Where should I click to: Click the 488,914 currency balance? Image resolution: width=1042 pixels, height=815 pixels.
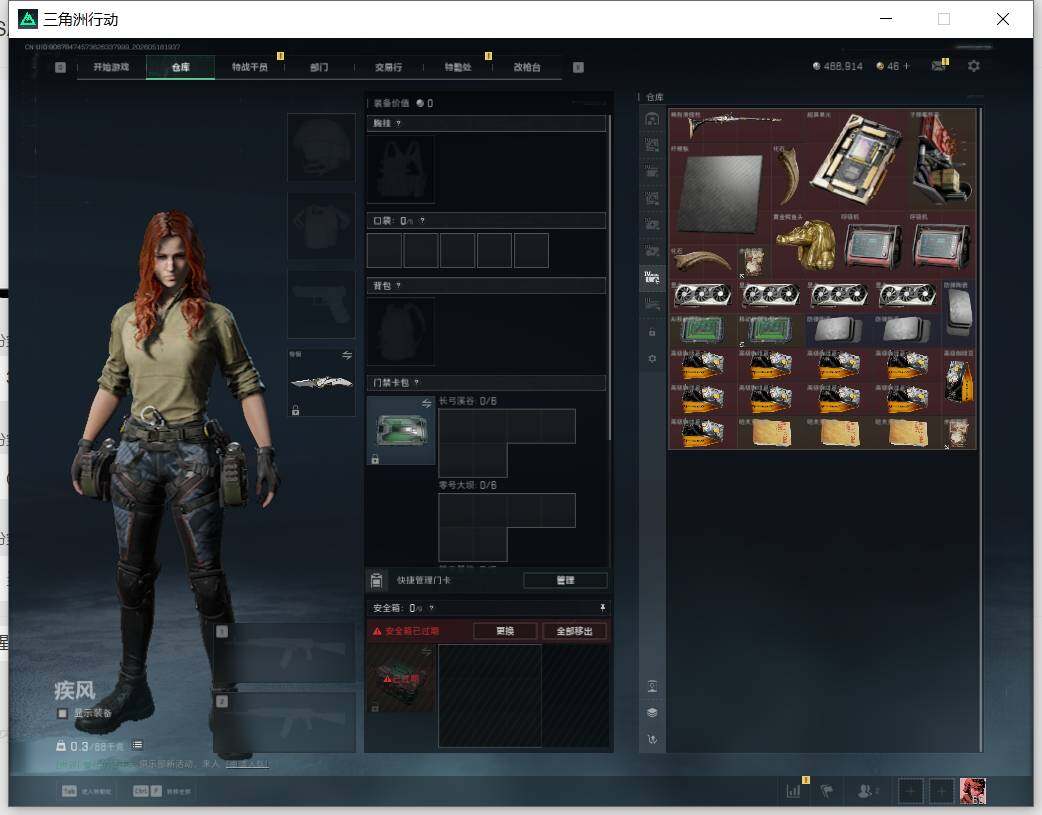click(x=837, y=66)
